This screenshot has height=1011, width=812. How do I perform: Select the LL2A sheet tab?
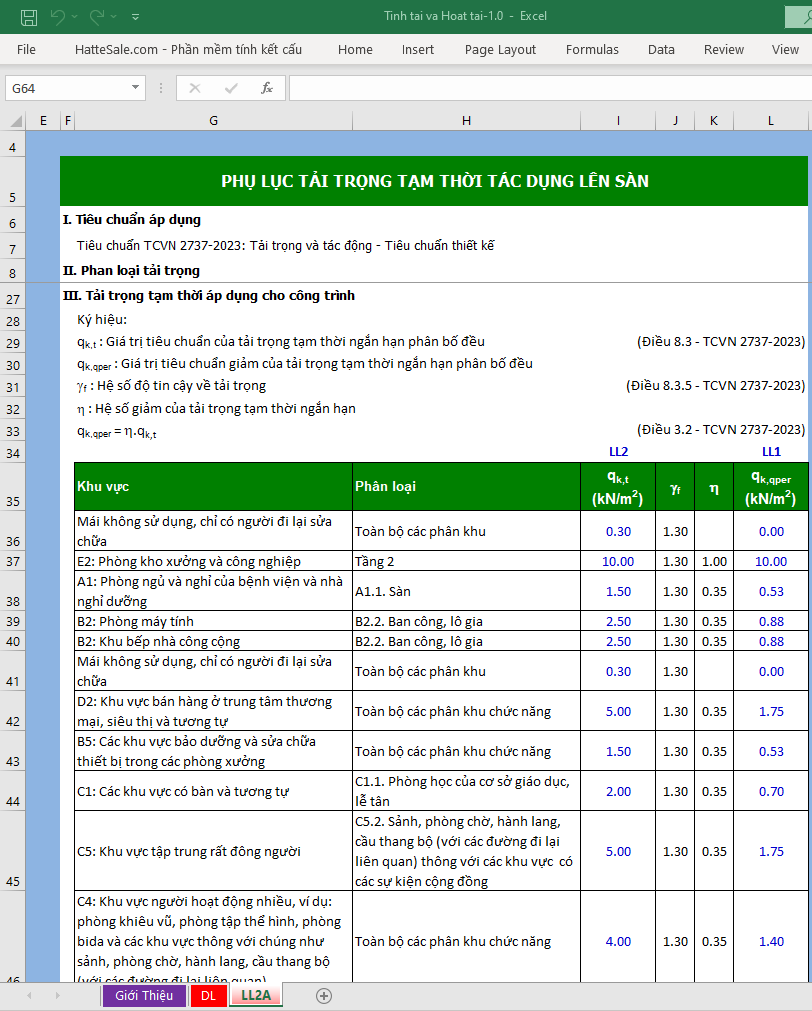[256, 996]
